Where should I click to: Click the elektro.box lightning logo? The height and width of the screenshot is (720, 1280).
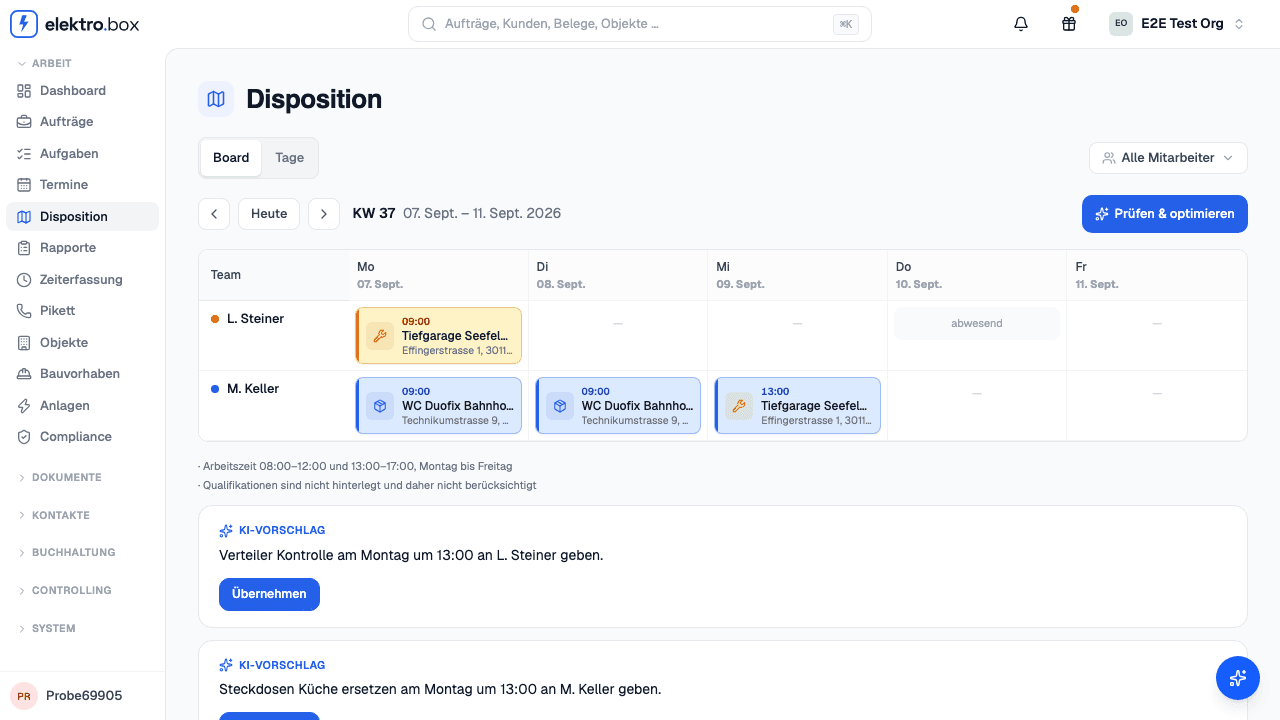24,24
